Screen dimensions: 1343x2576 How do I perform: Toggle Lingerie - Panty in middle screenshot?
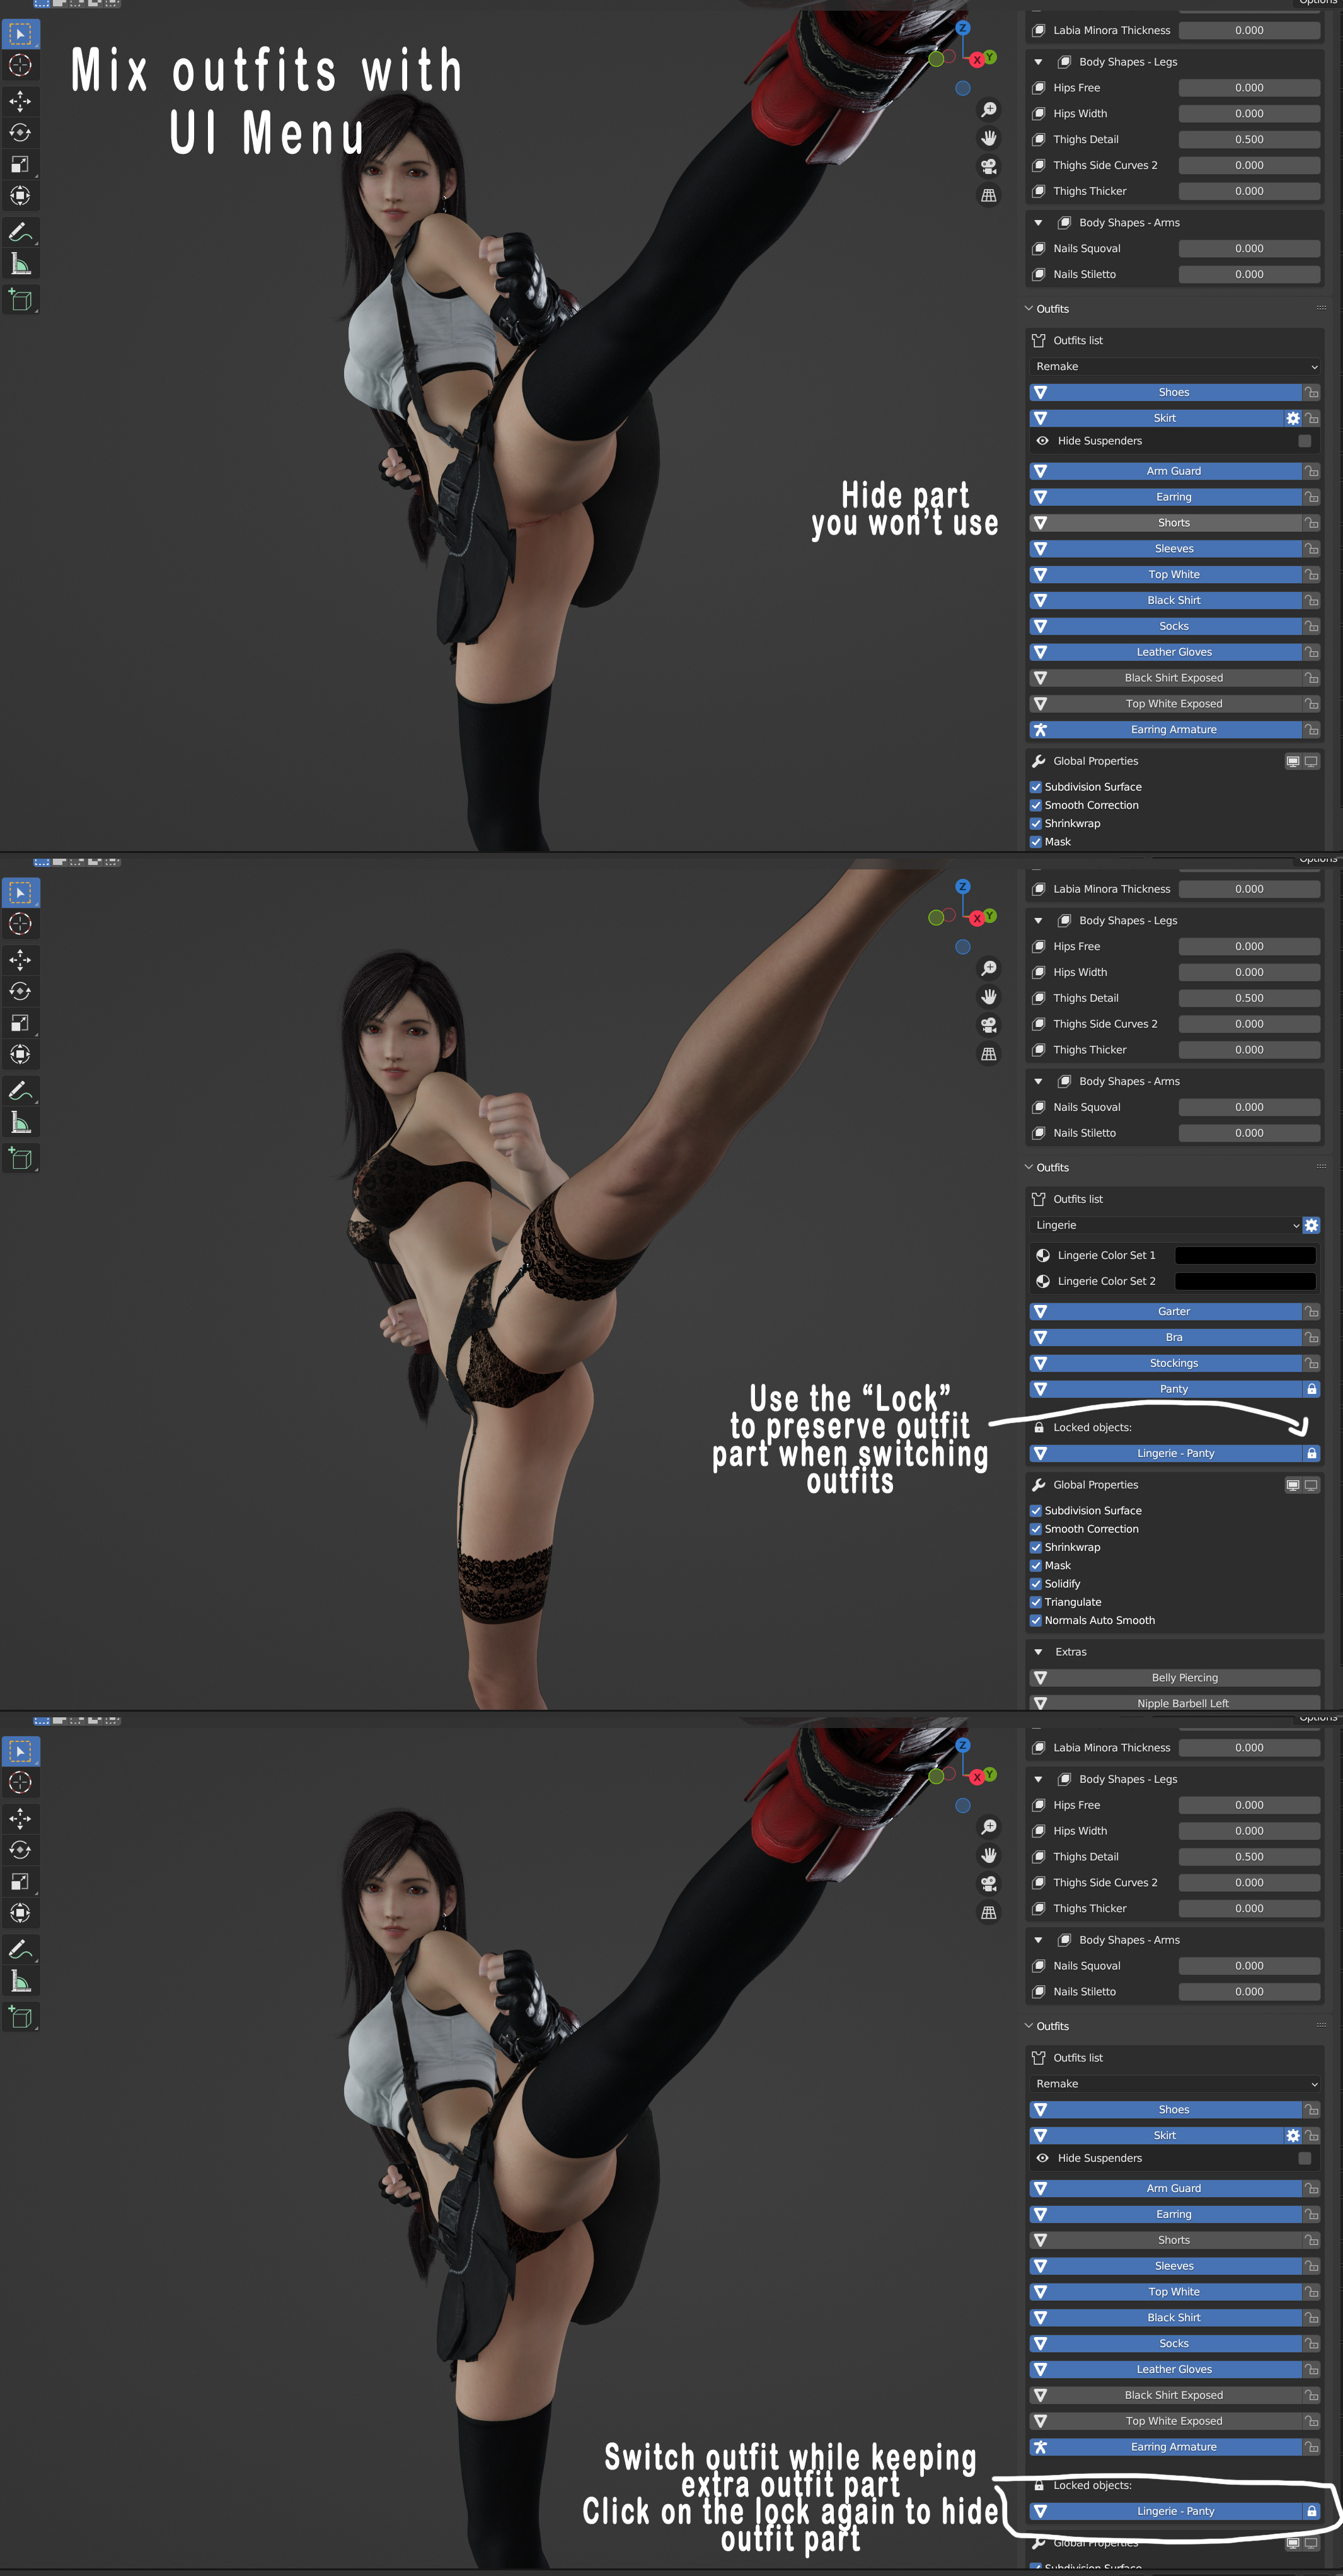[x=1165, y=1453]
